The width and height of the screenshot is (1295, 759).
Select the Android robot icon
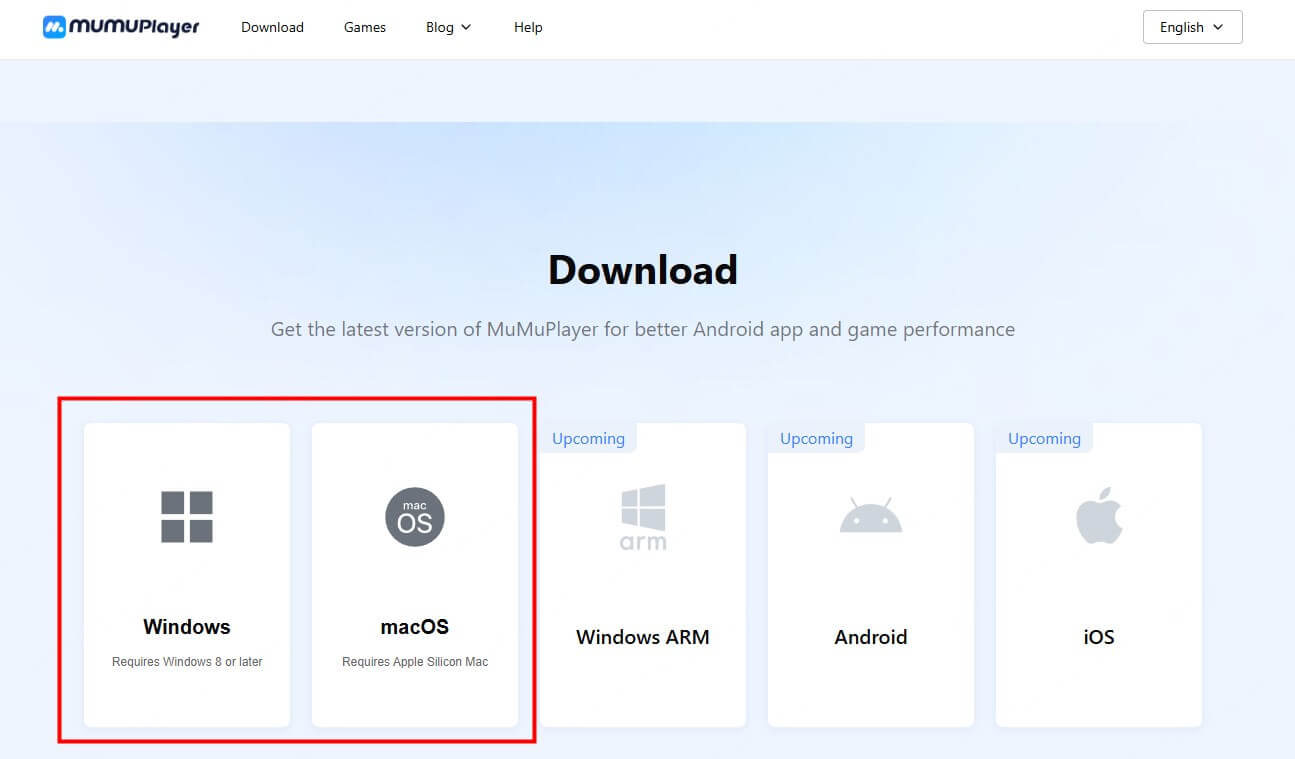870,515
